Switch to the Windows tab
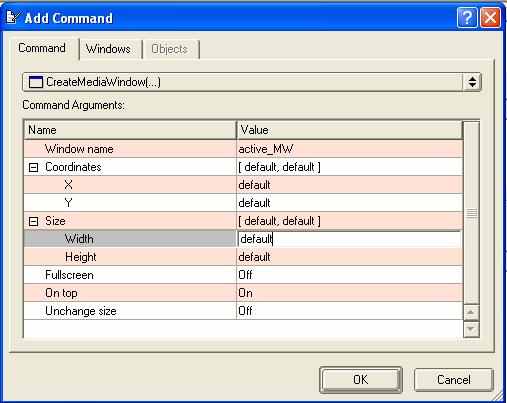Viewport: 507px width, 403px height. coord(108,49)
